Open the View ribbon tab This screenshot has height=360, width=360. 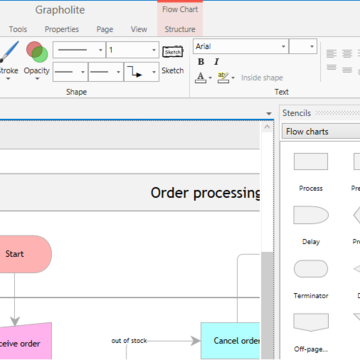[139, 29]
